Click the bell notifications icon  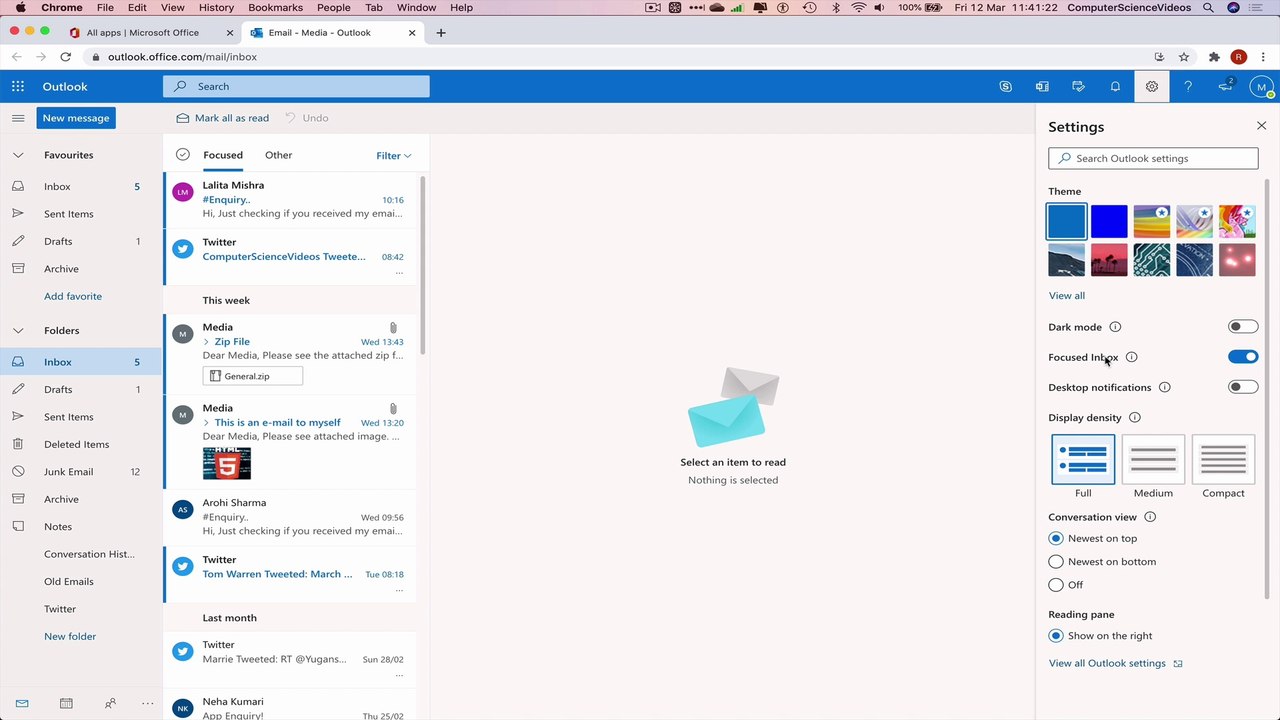(x=1115, y=87)
